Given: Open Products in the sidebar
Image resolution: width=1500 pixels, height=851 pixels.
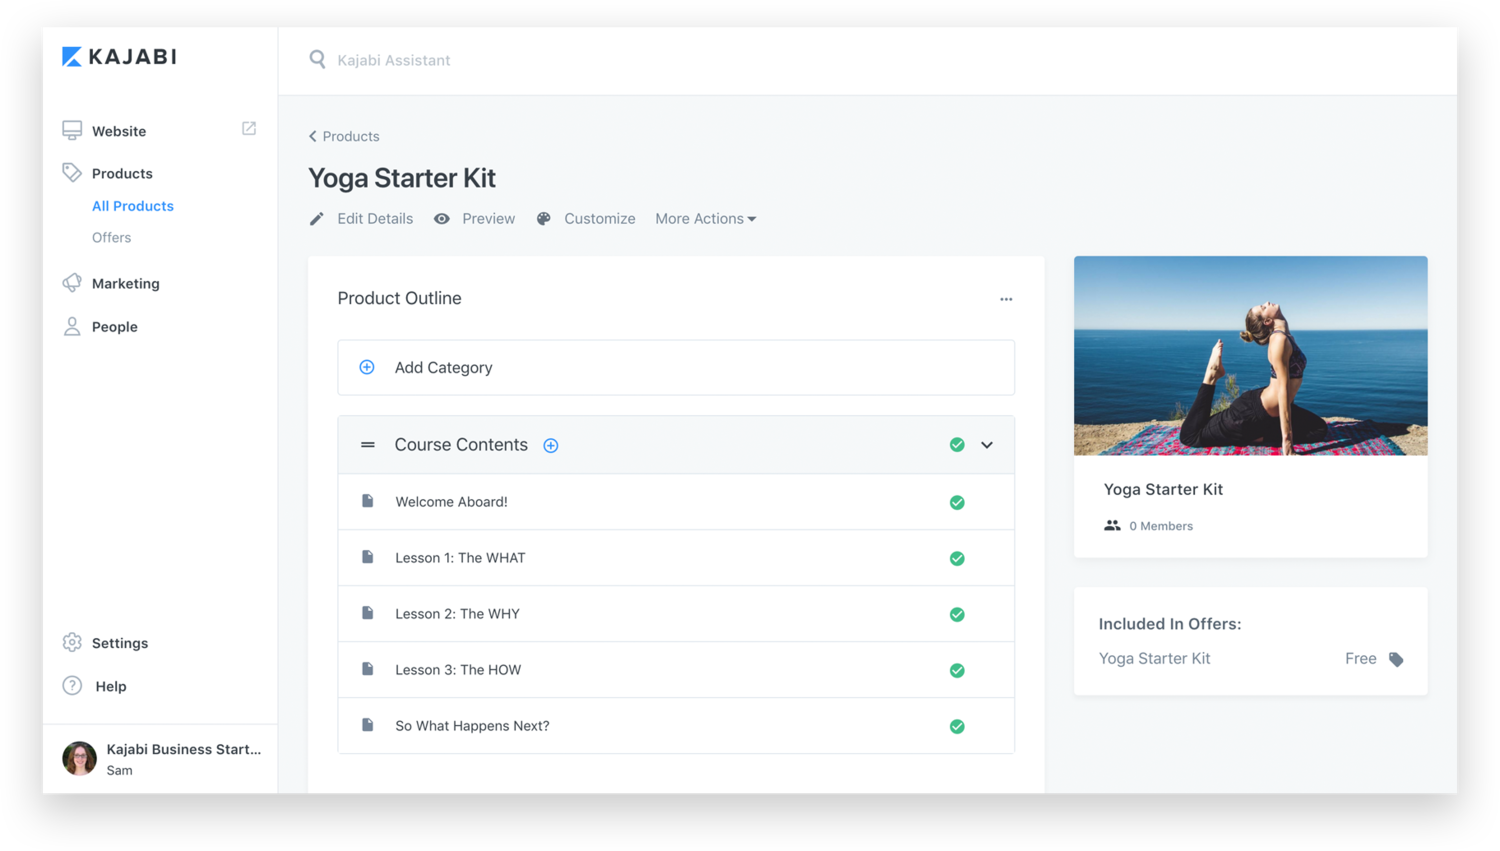Looking at the screenshot, I should pos(122,173).
